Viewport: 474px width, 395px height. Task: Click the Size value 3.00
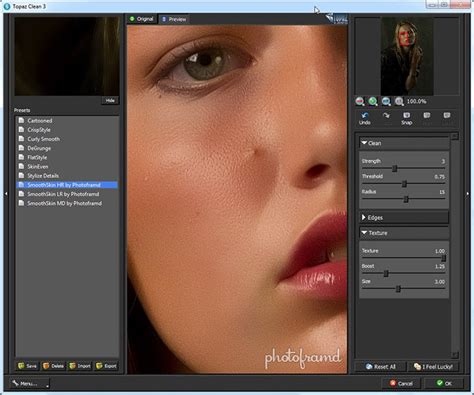tap(440, 282)
